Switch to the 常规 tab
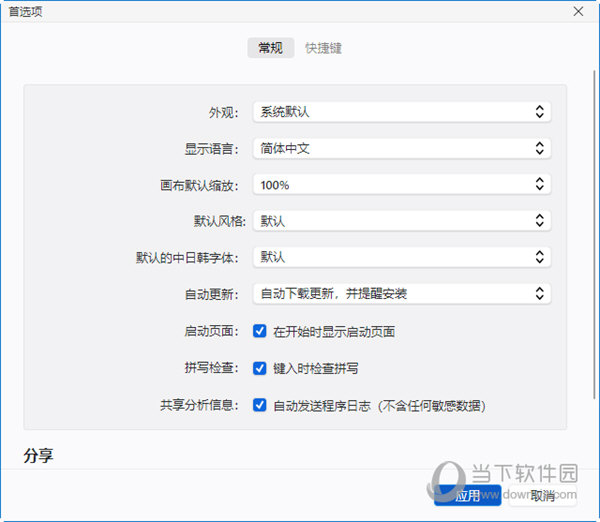The width and height of the screenshot is (600, 522). click(x=271, y=48)
